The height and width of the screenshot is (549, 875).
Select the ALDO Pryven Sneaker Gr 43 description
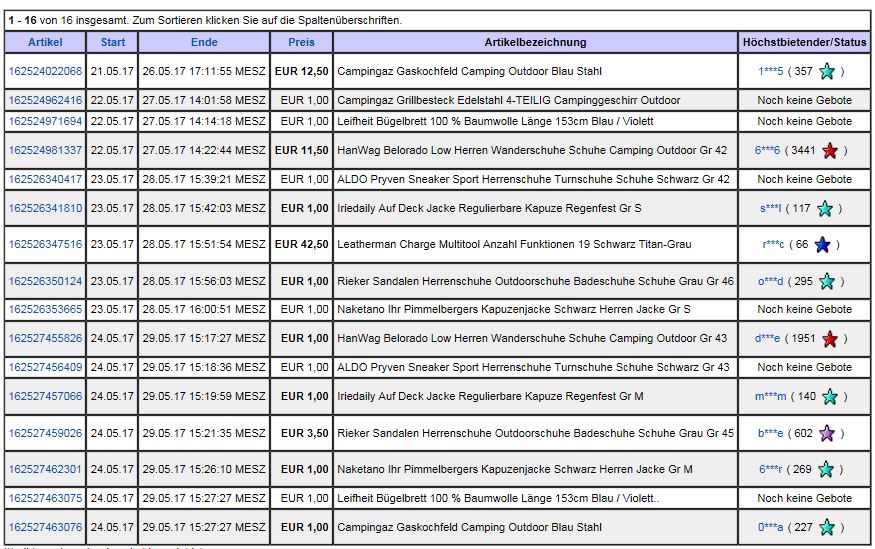(533, 367)
